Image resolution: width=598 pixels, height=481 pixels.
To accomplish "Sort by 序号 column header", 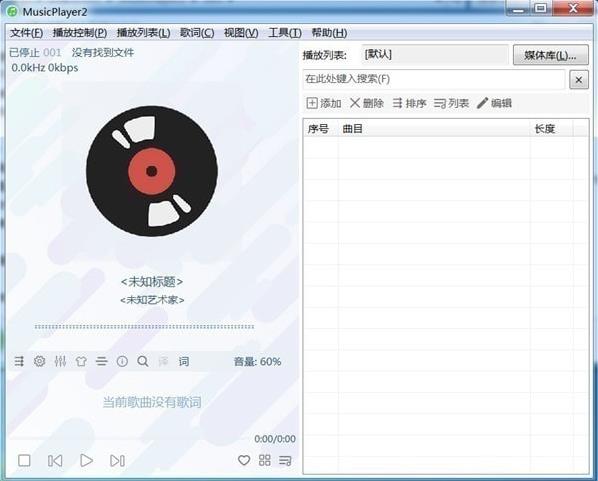I will tap(321, 129).
